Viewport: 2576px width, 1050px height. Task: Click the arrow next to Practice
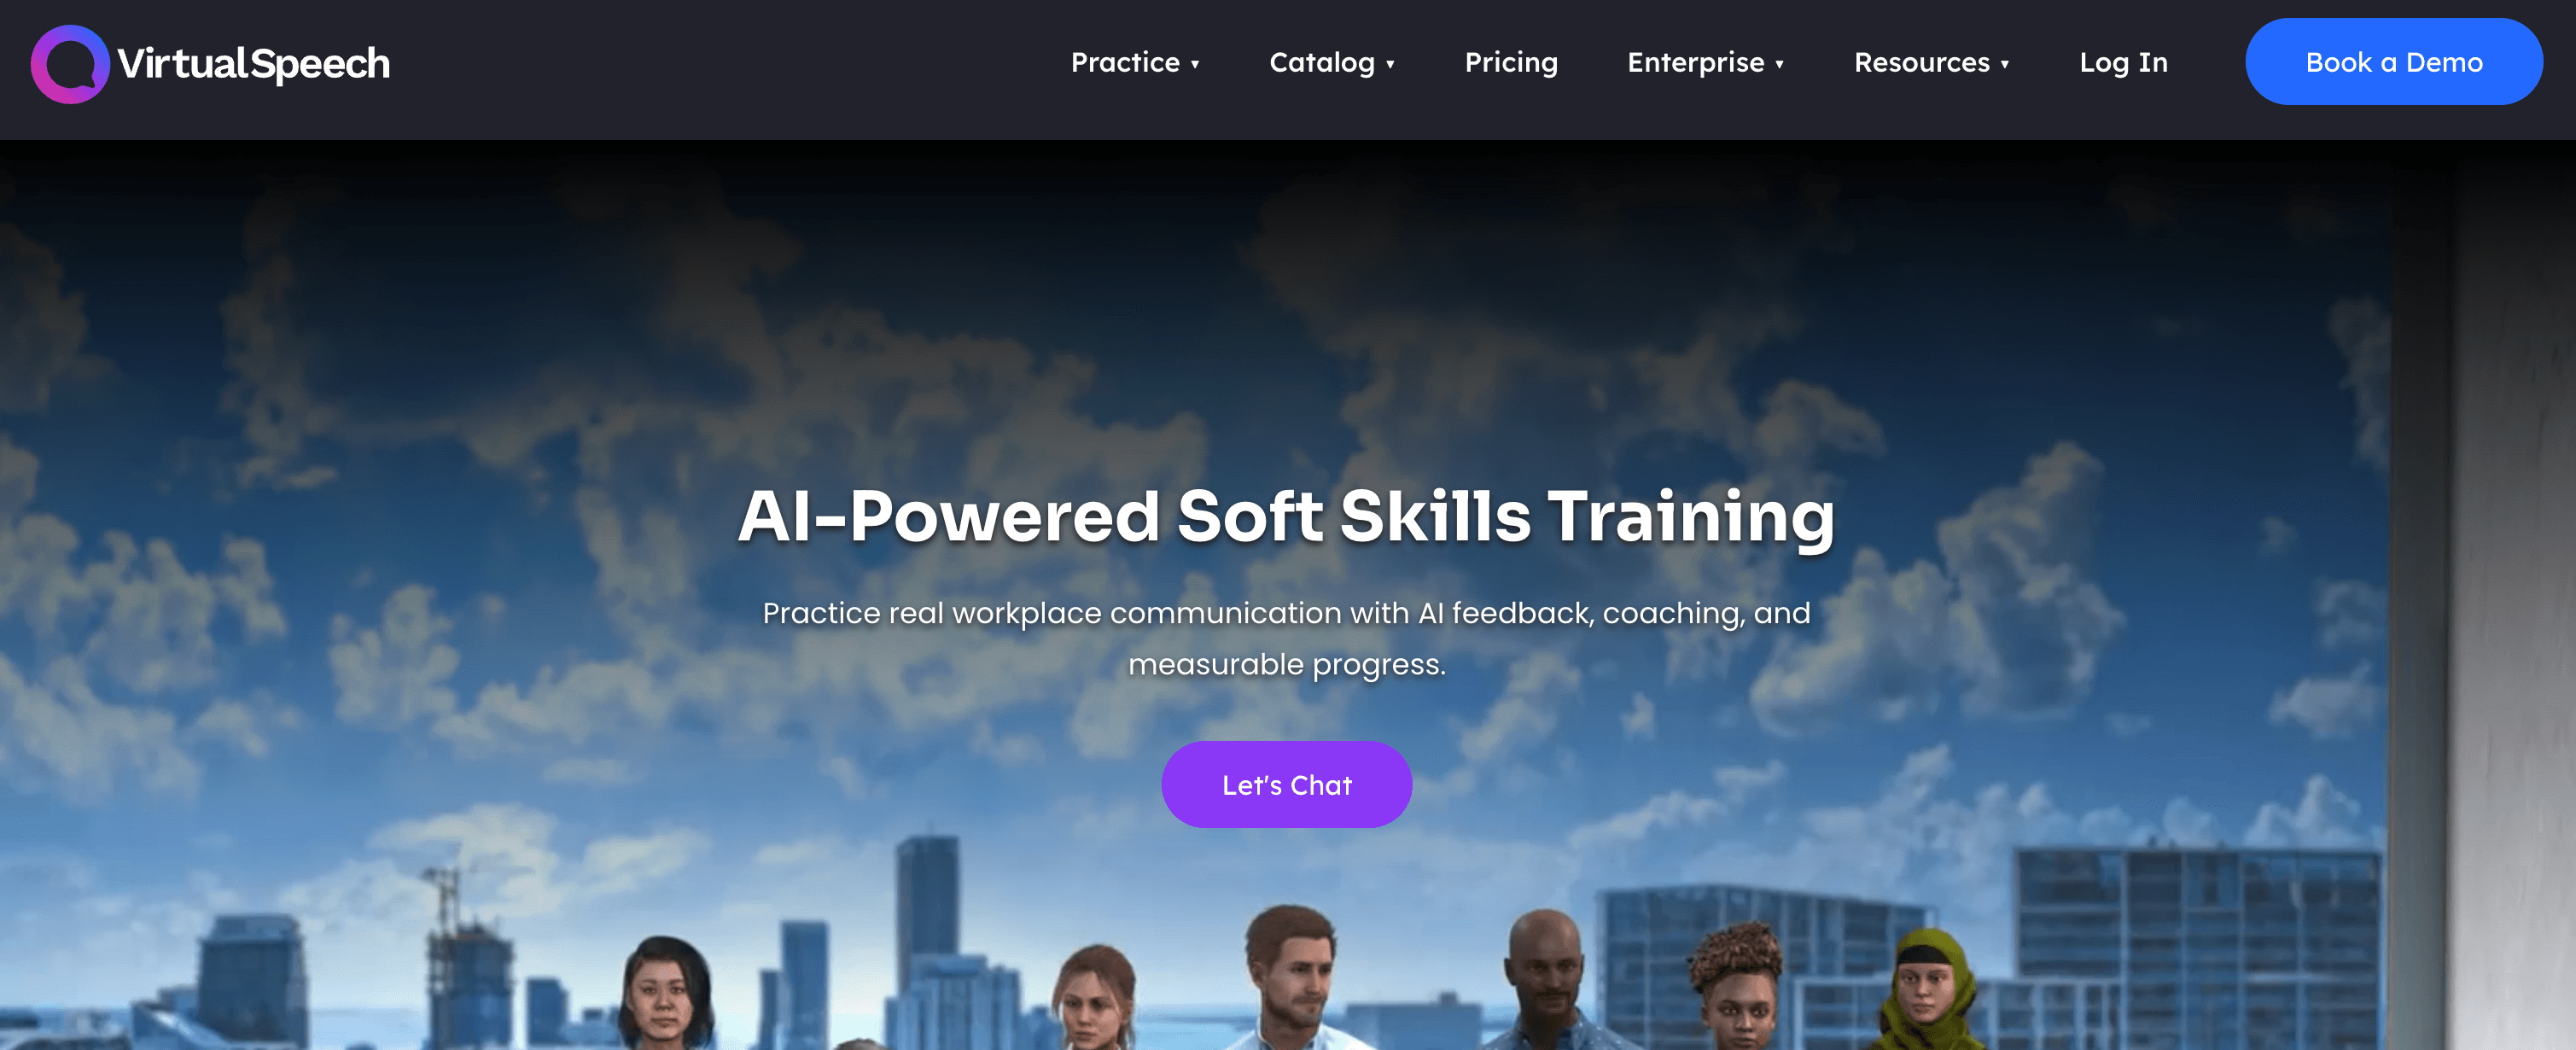[x=1195, y=64]
